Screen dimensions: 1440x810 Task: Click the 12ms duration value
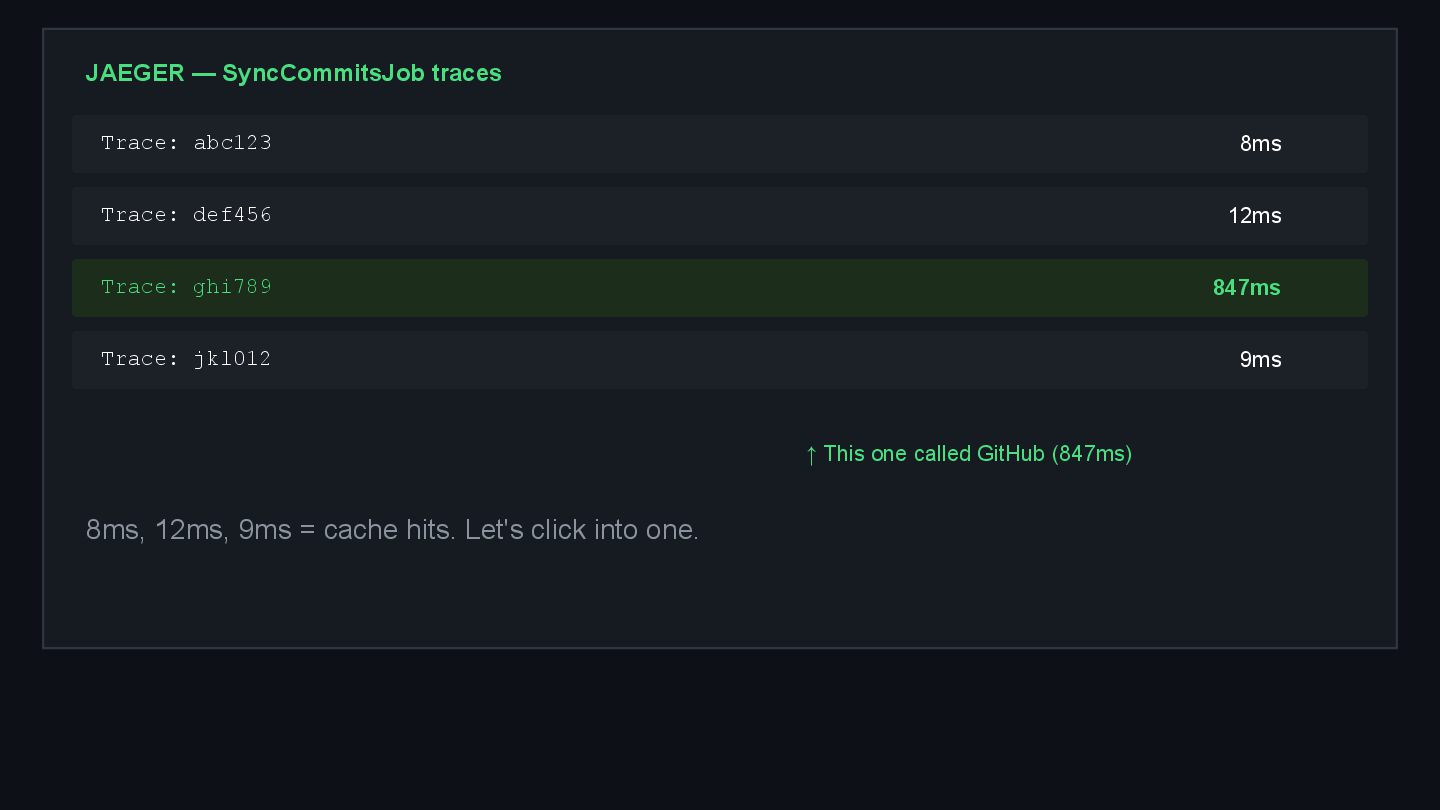[x=1254, y=216]
